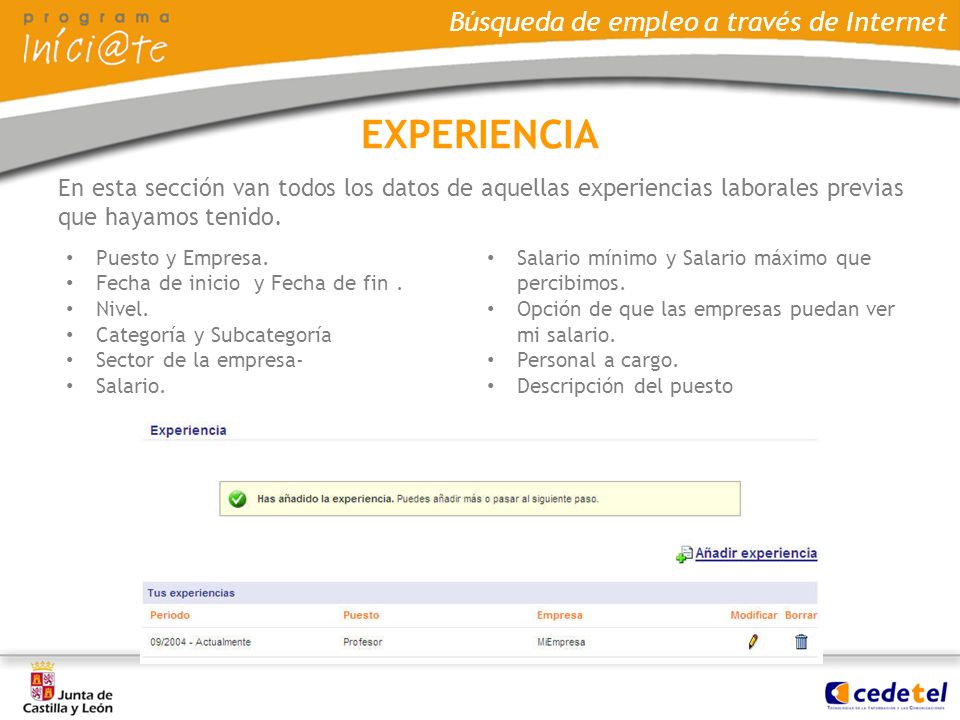Viewport: 960px width, 720px height.
Task: Click the Opción de que las empresas bullet
Action: [705, 322]
